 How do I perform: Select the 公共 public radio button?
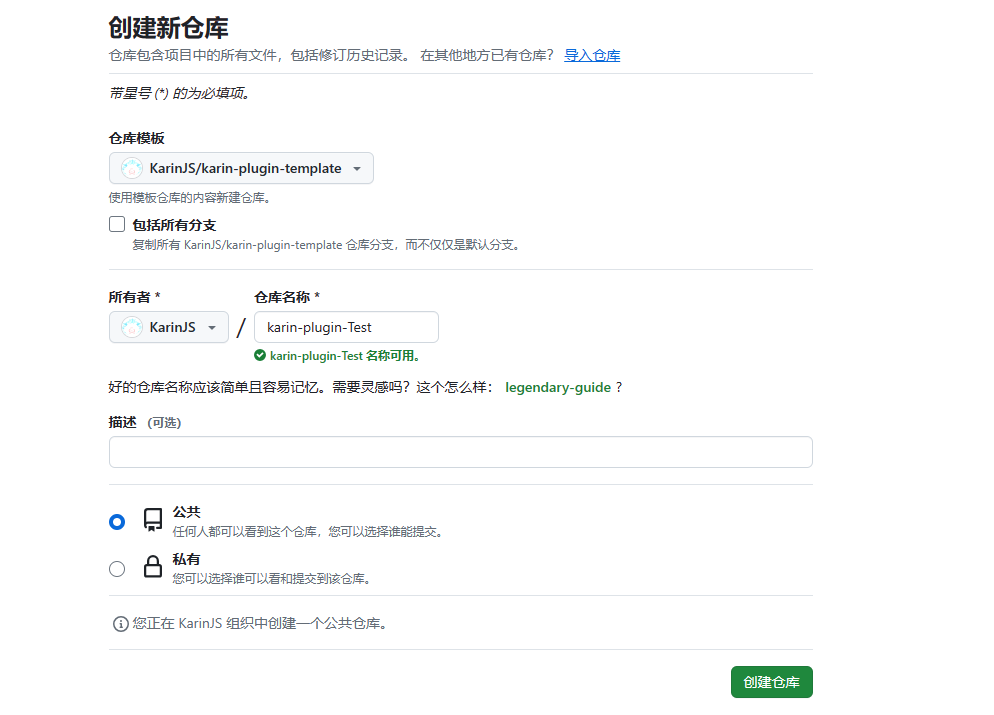(117, 522)
